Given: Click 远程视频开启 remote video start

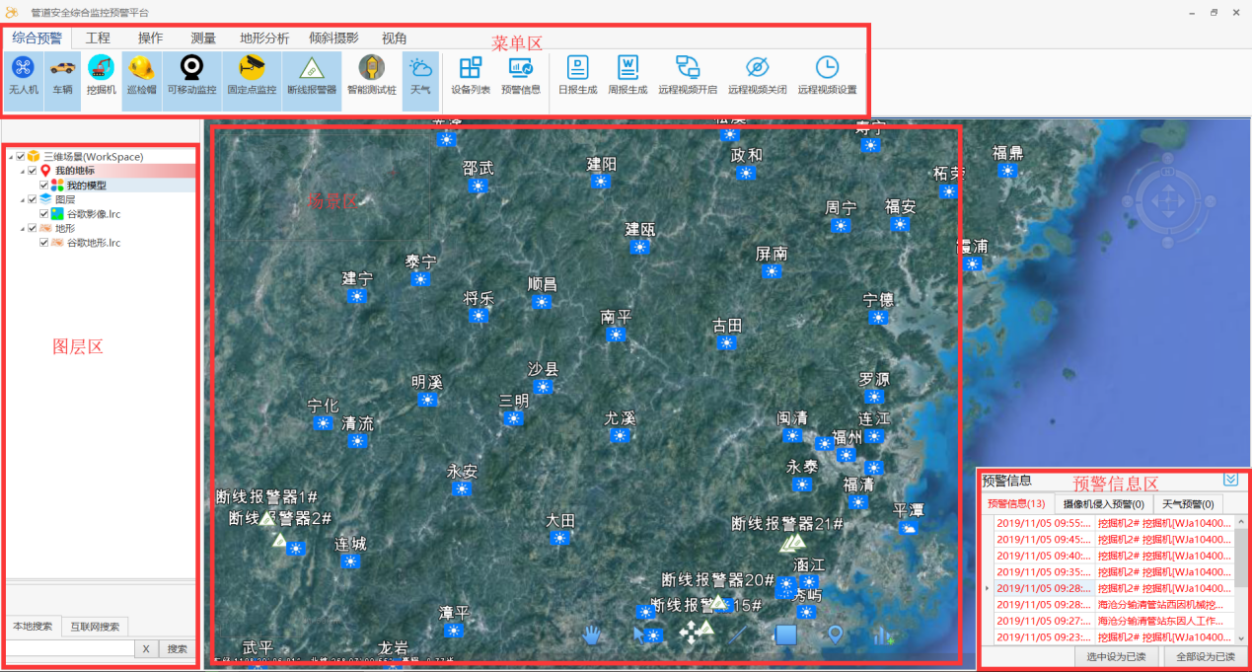Looking at the screenshot, I should coord(687,69).
